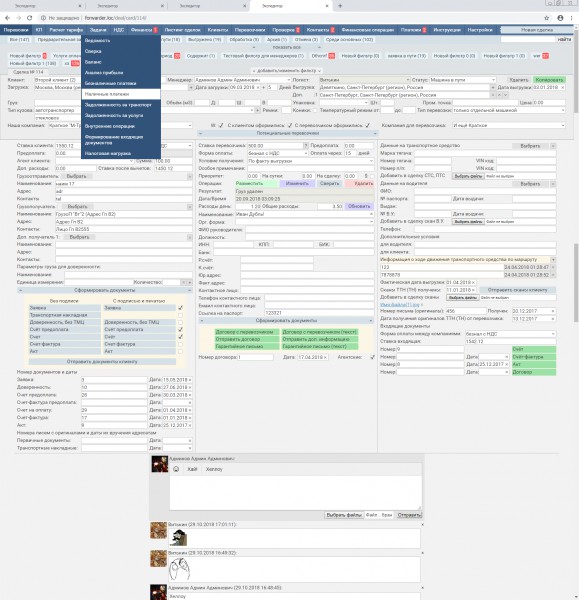Clear the Дата выгрузки date with x
The height and width of the screenshot is (600, 579).
tap(563, 88)
